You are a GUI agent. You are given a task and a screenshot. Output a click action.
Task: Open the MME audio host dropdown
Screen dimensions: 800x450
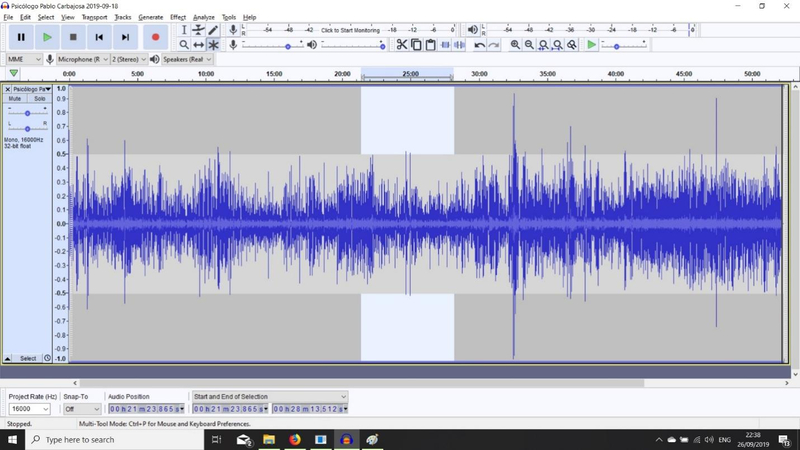click(24, 59)
